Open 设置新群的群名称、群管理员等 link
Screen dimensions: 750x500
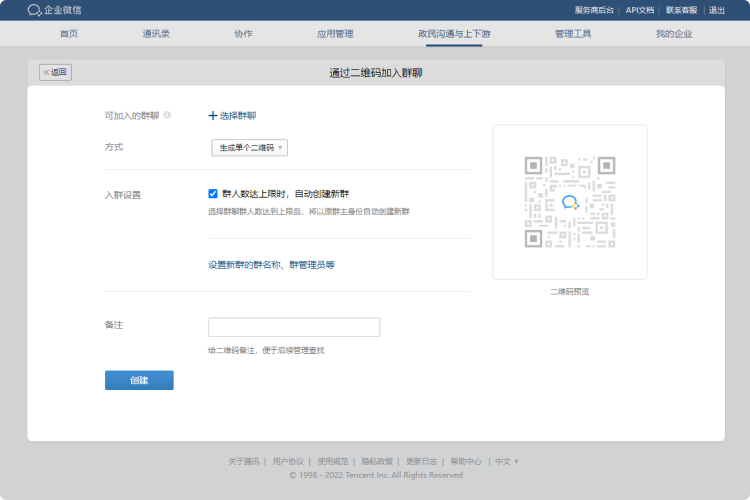point(271,265)
